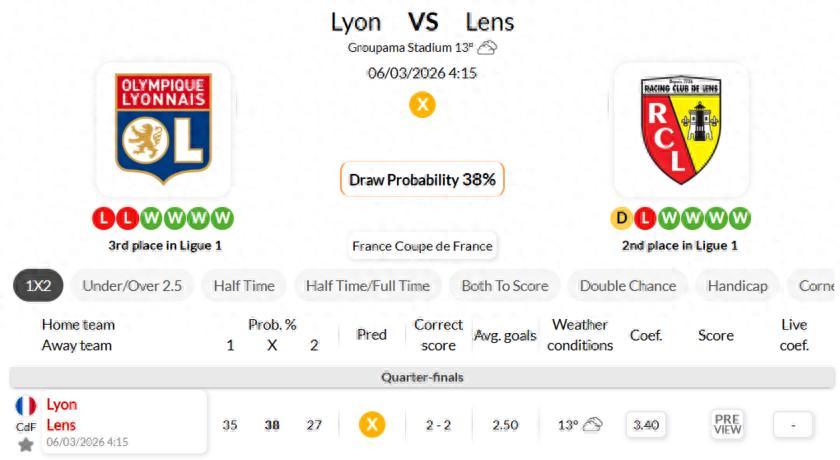This screenshot has width=840, height=460.
Task: Click the 3.40 coefficient button
Action: click(x=646, y=425)
